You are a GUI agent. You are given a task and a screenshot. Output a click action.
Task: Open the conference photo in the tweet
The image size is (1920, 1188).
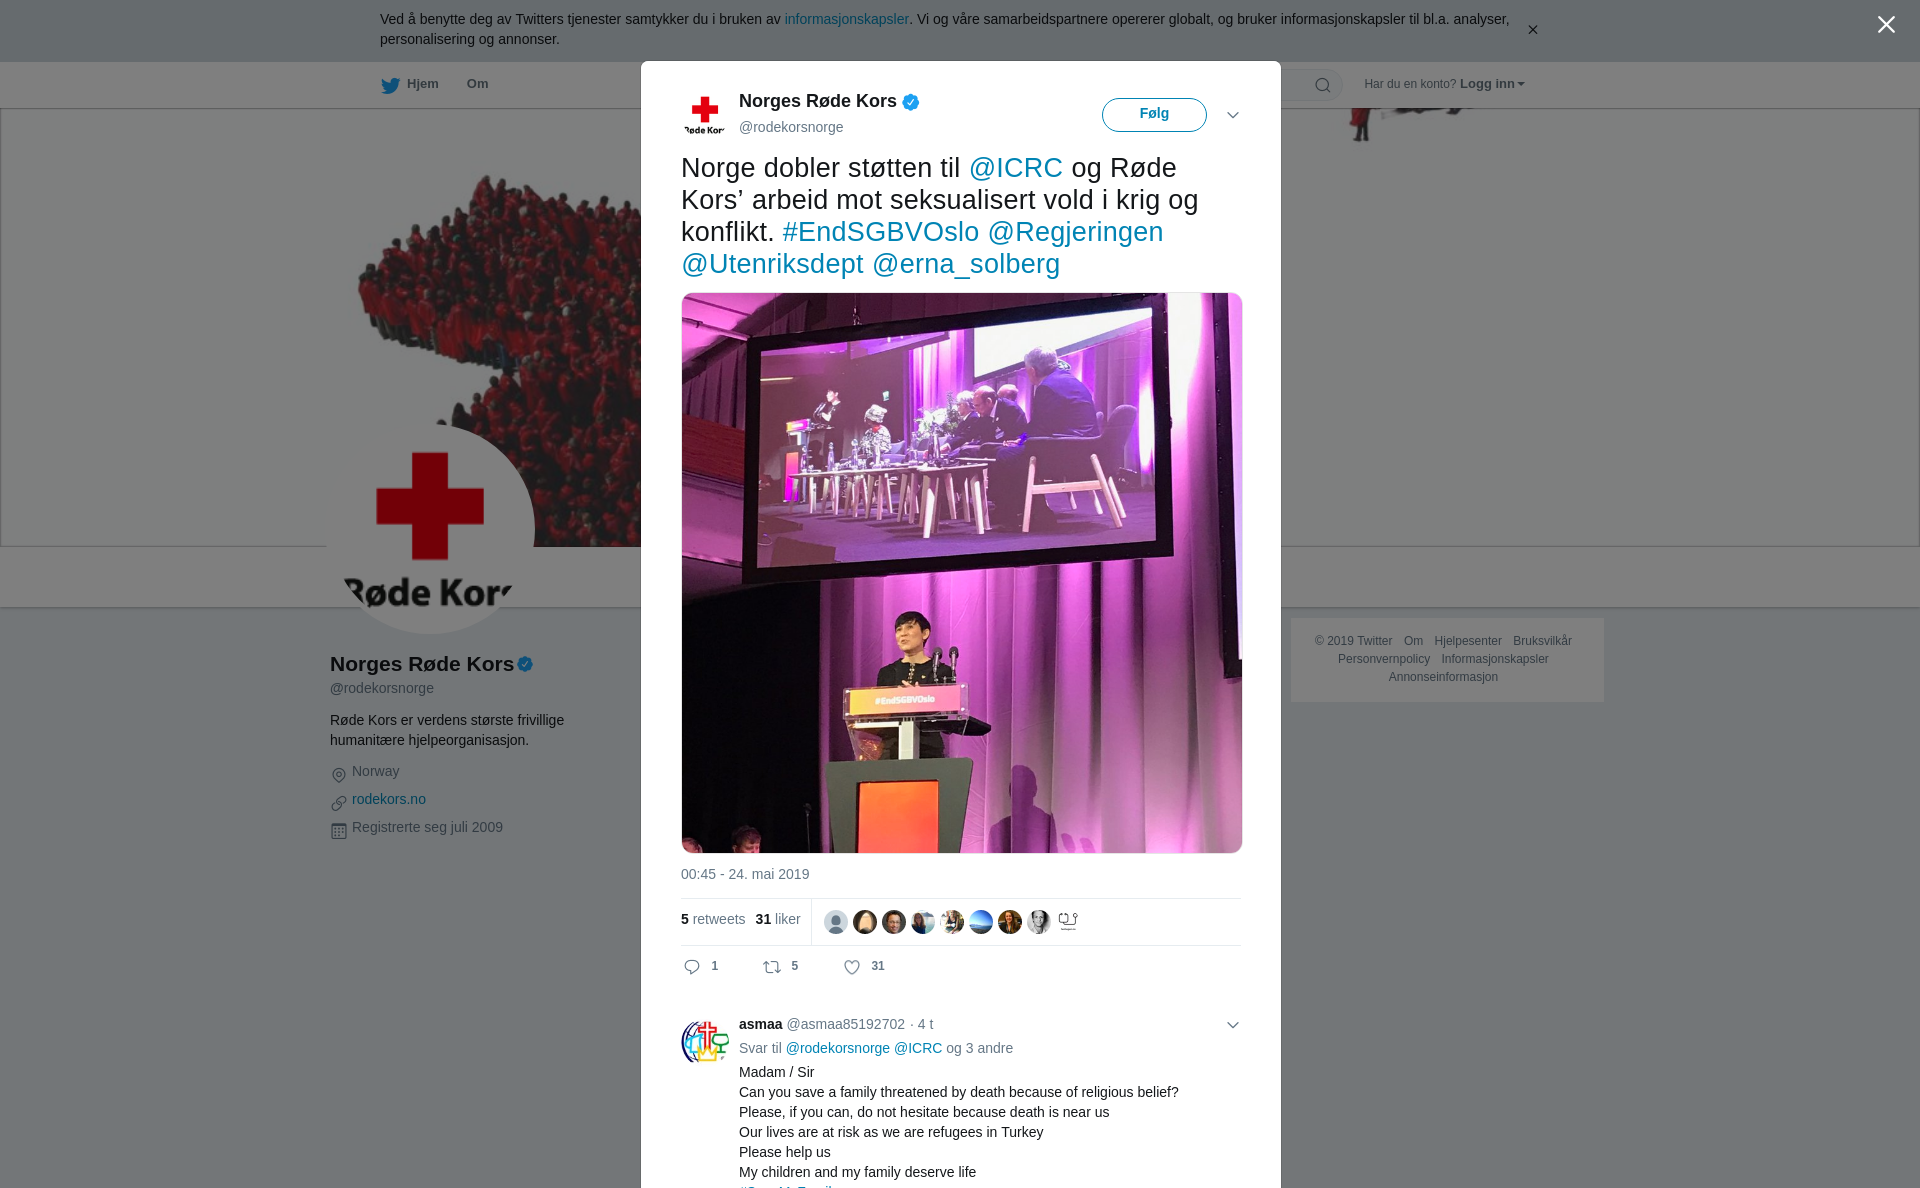click(962, 573)
